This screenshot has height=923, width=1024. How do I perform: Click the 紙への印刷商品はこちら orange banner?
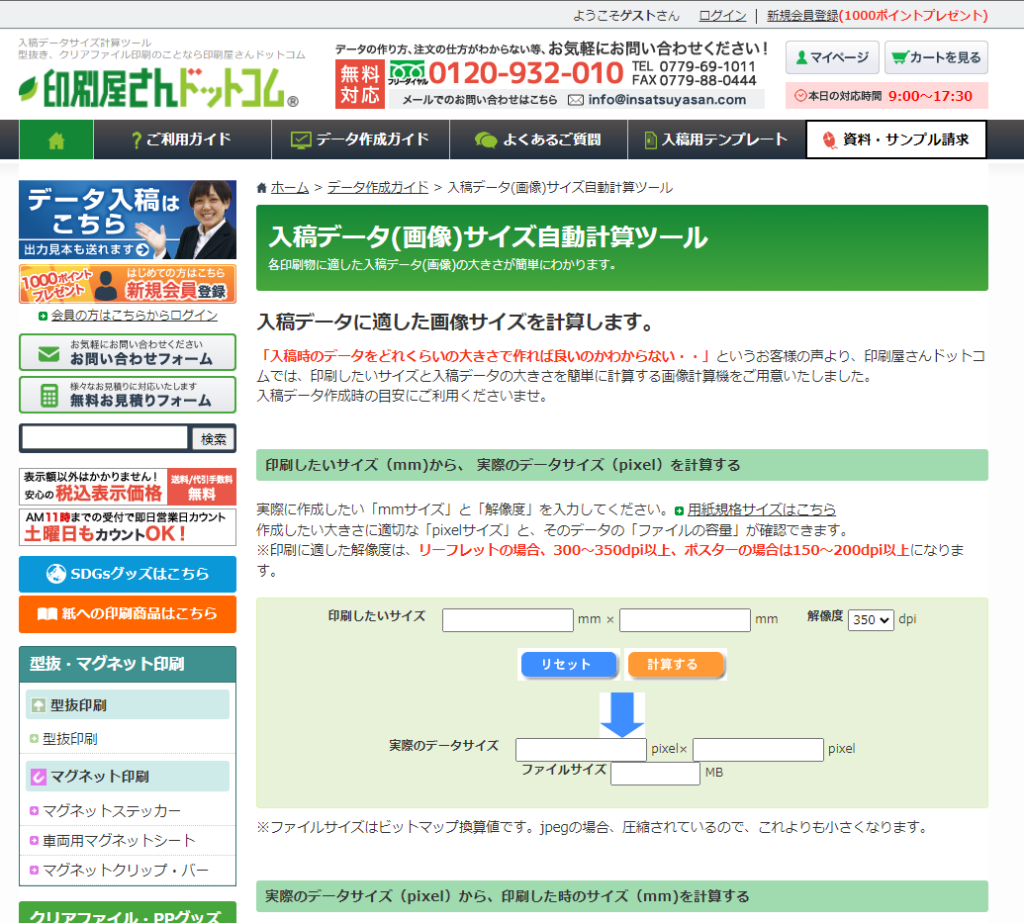tap(128, 614)
